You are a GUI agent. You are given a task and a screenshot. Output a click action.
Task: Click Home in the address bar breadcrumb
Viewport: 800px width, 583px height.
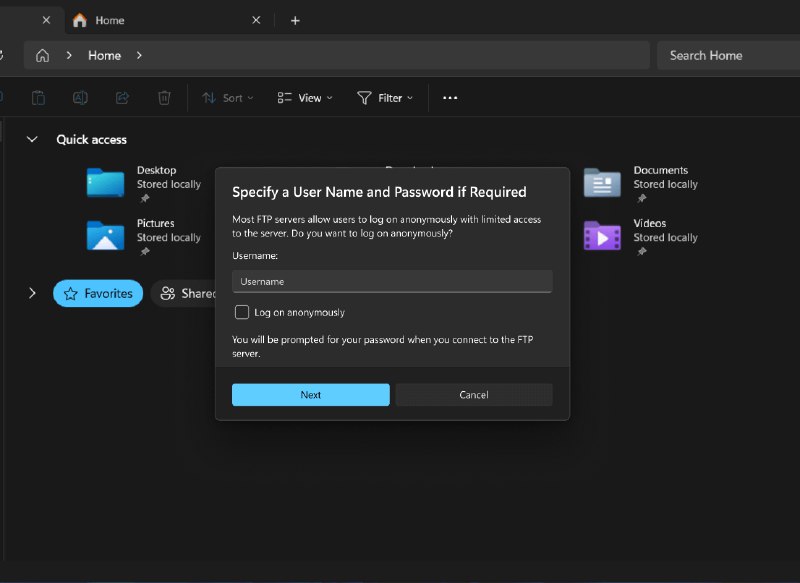[104, 56]
